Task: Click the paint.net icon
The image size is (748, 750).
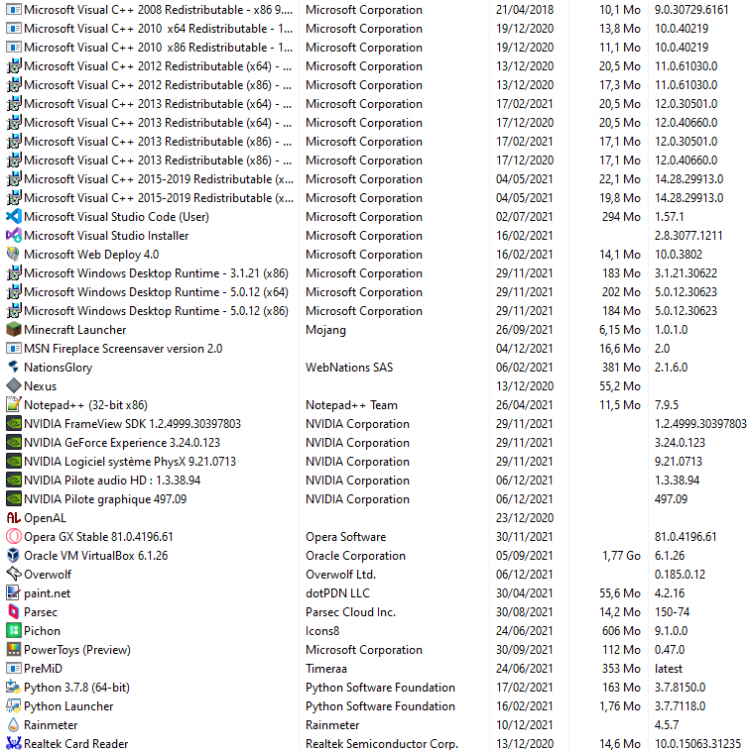Action: click(x=13, y=593)
